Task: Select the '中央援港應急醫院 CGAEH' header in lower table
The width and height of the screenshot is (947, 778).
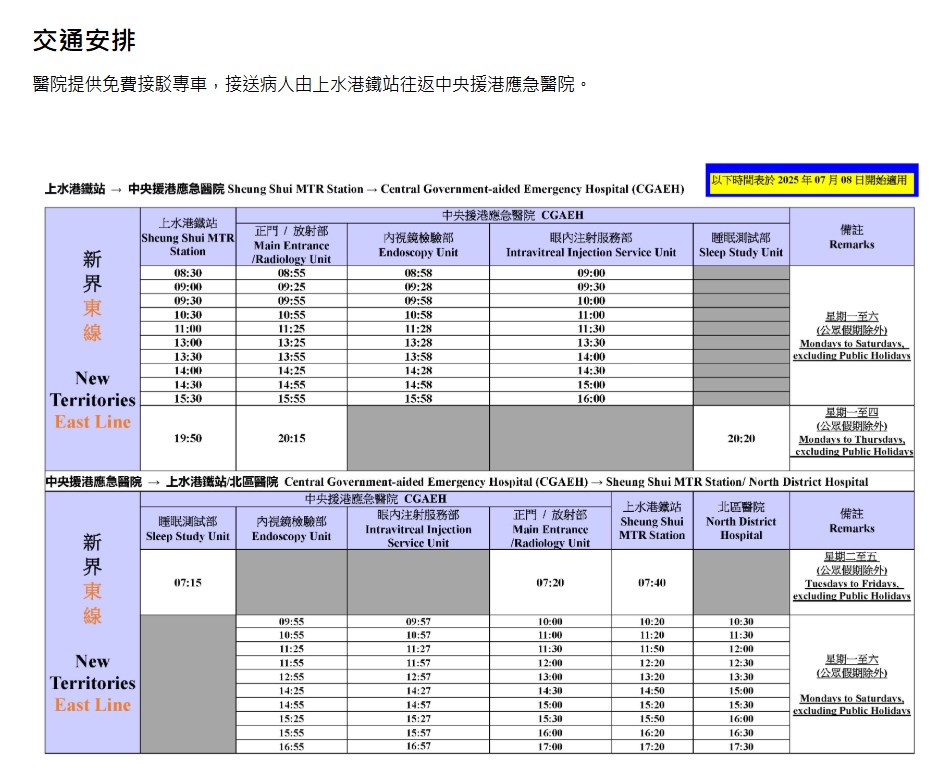Action: 376,499
